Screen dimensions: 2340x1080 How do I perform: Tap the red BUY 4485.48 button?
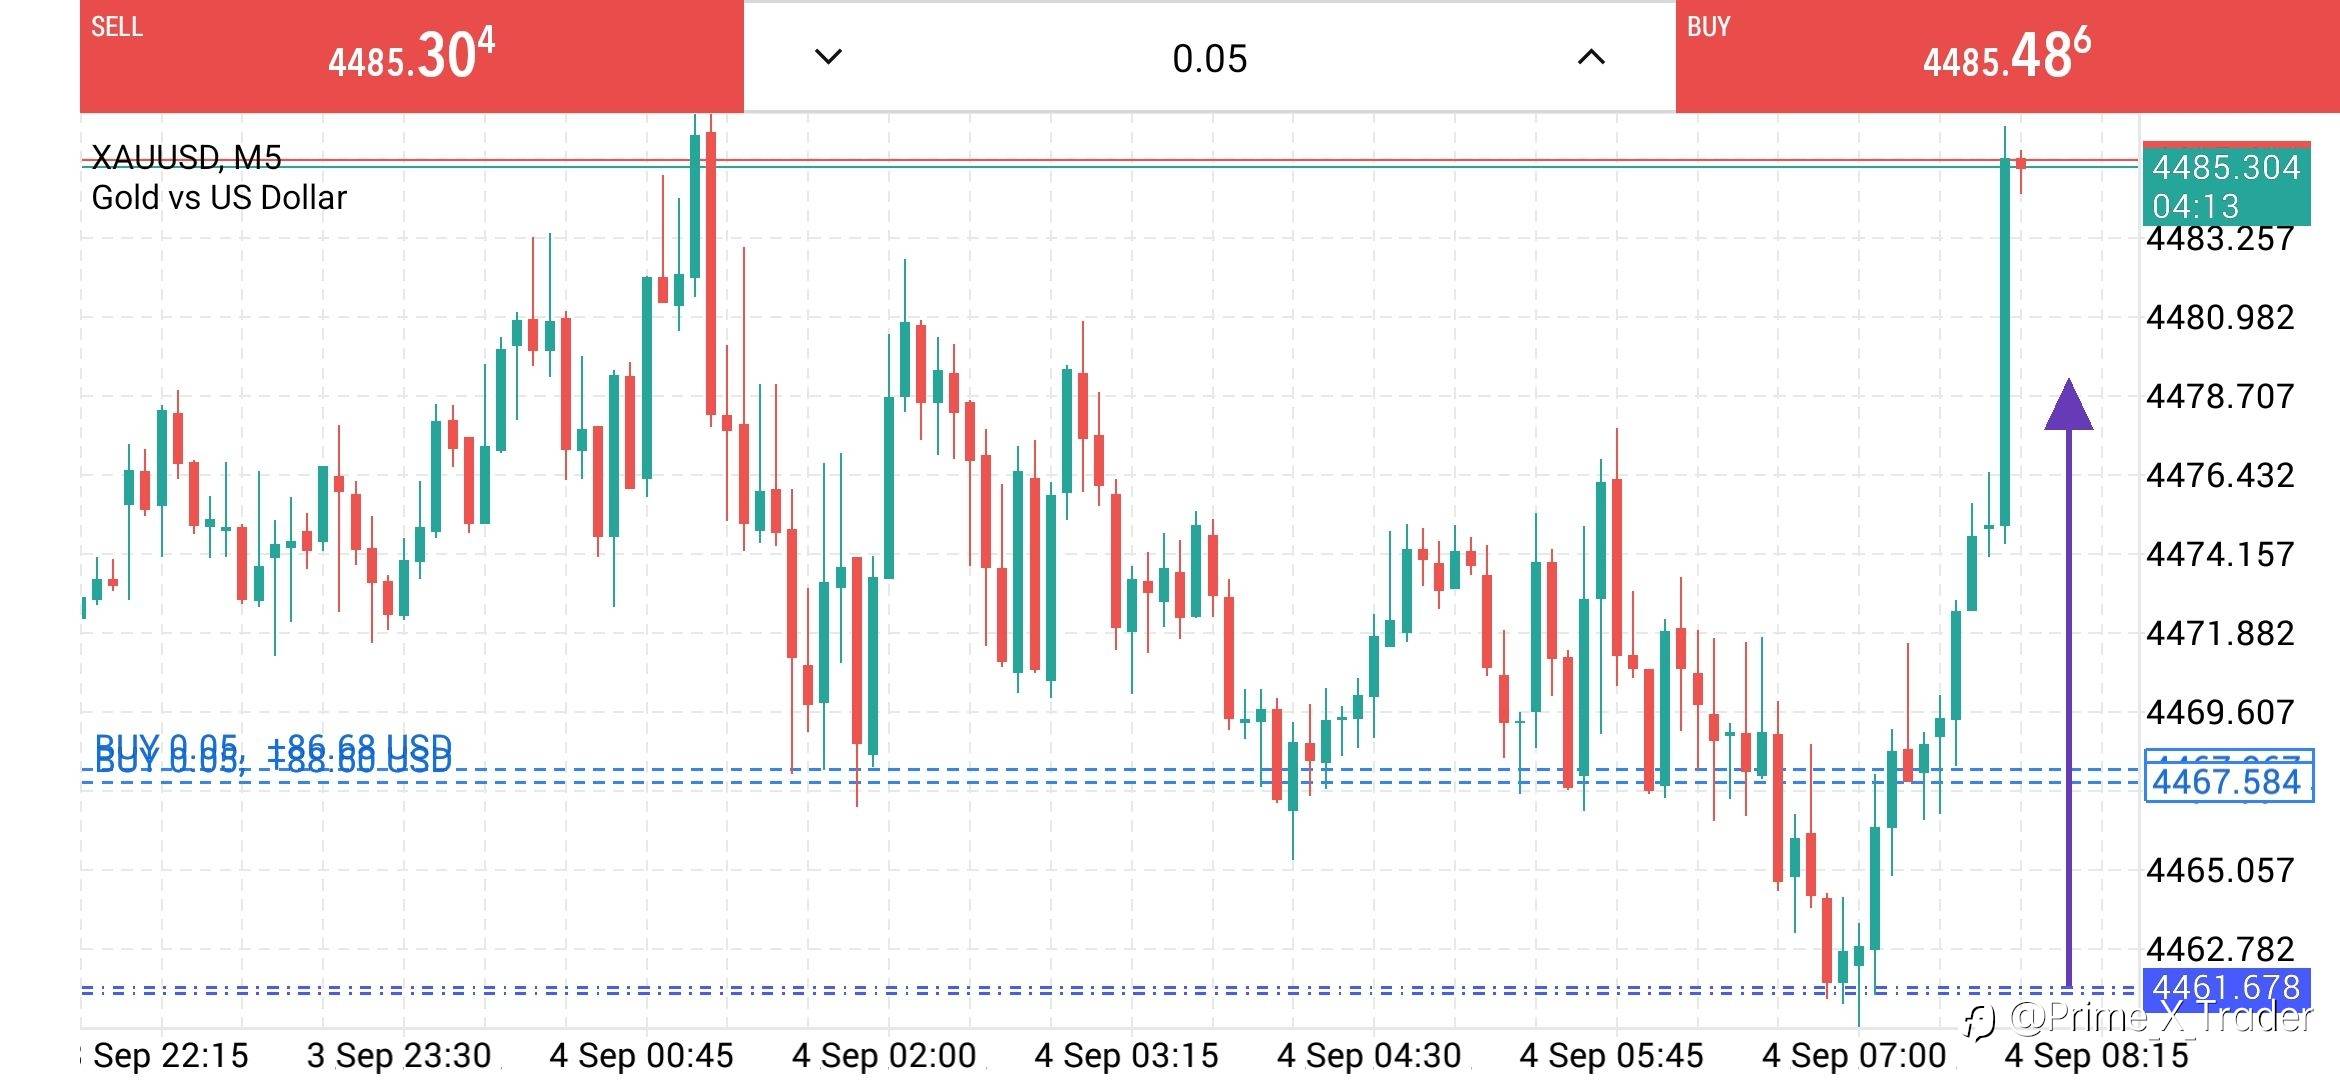pyautogui.click(x=2007, y=56)
